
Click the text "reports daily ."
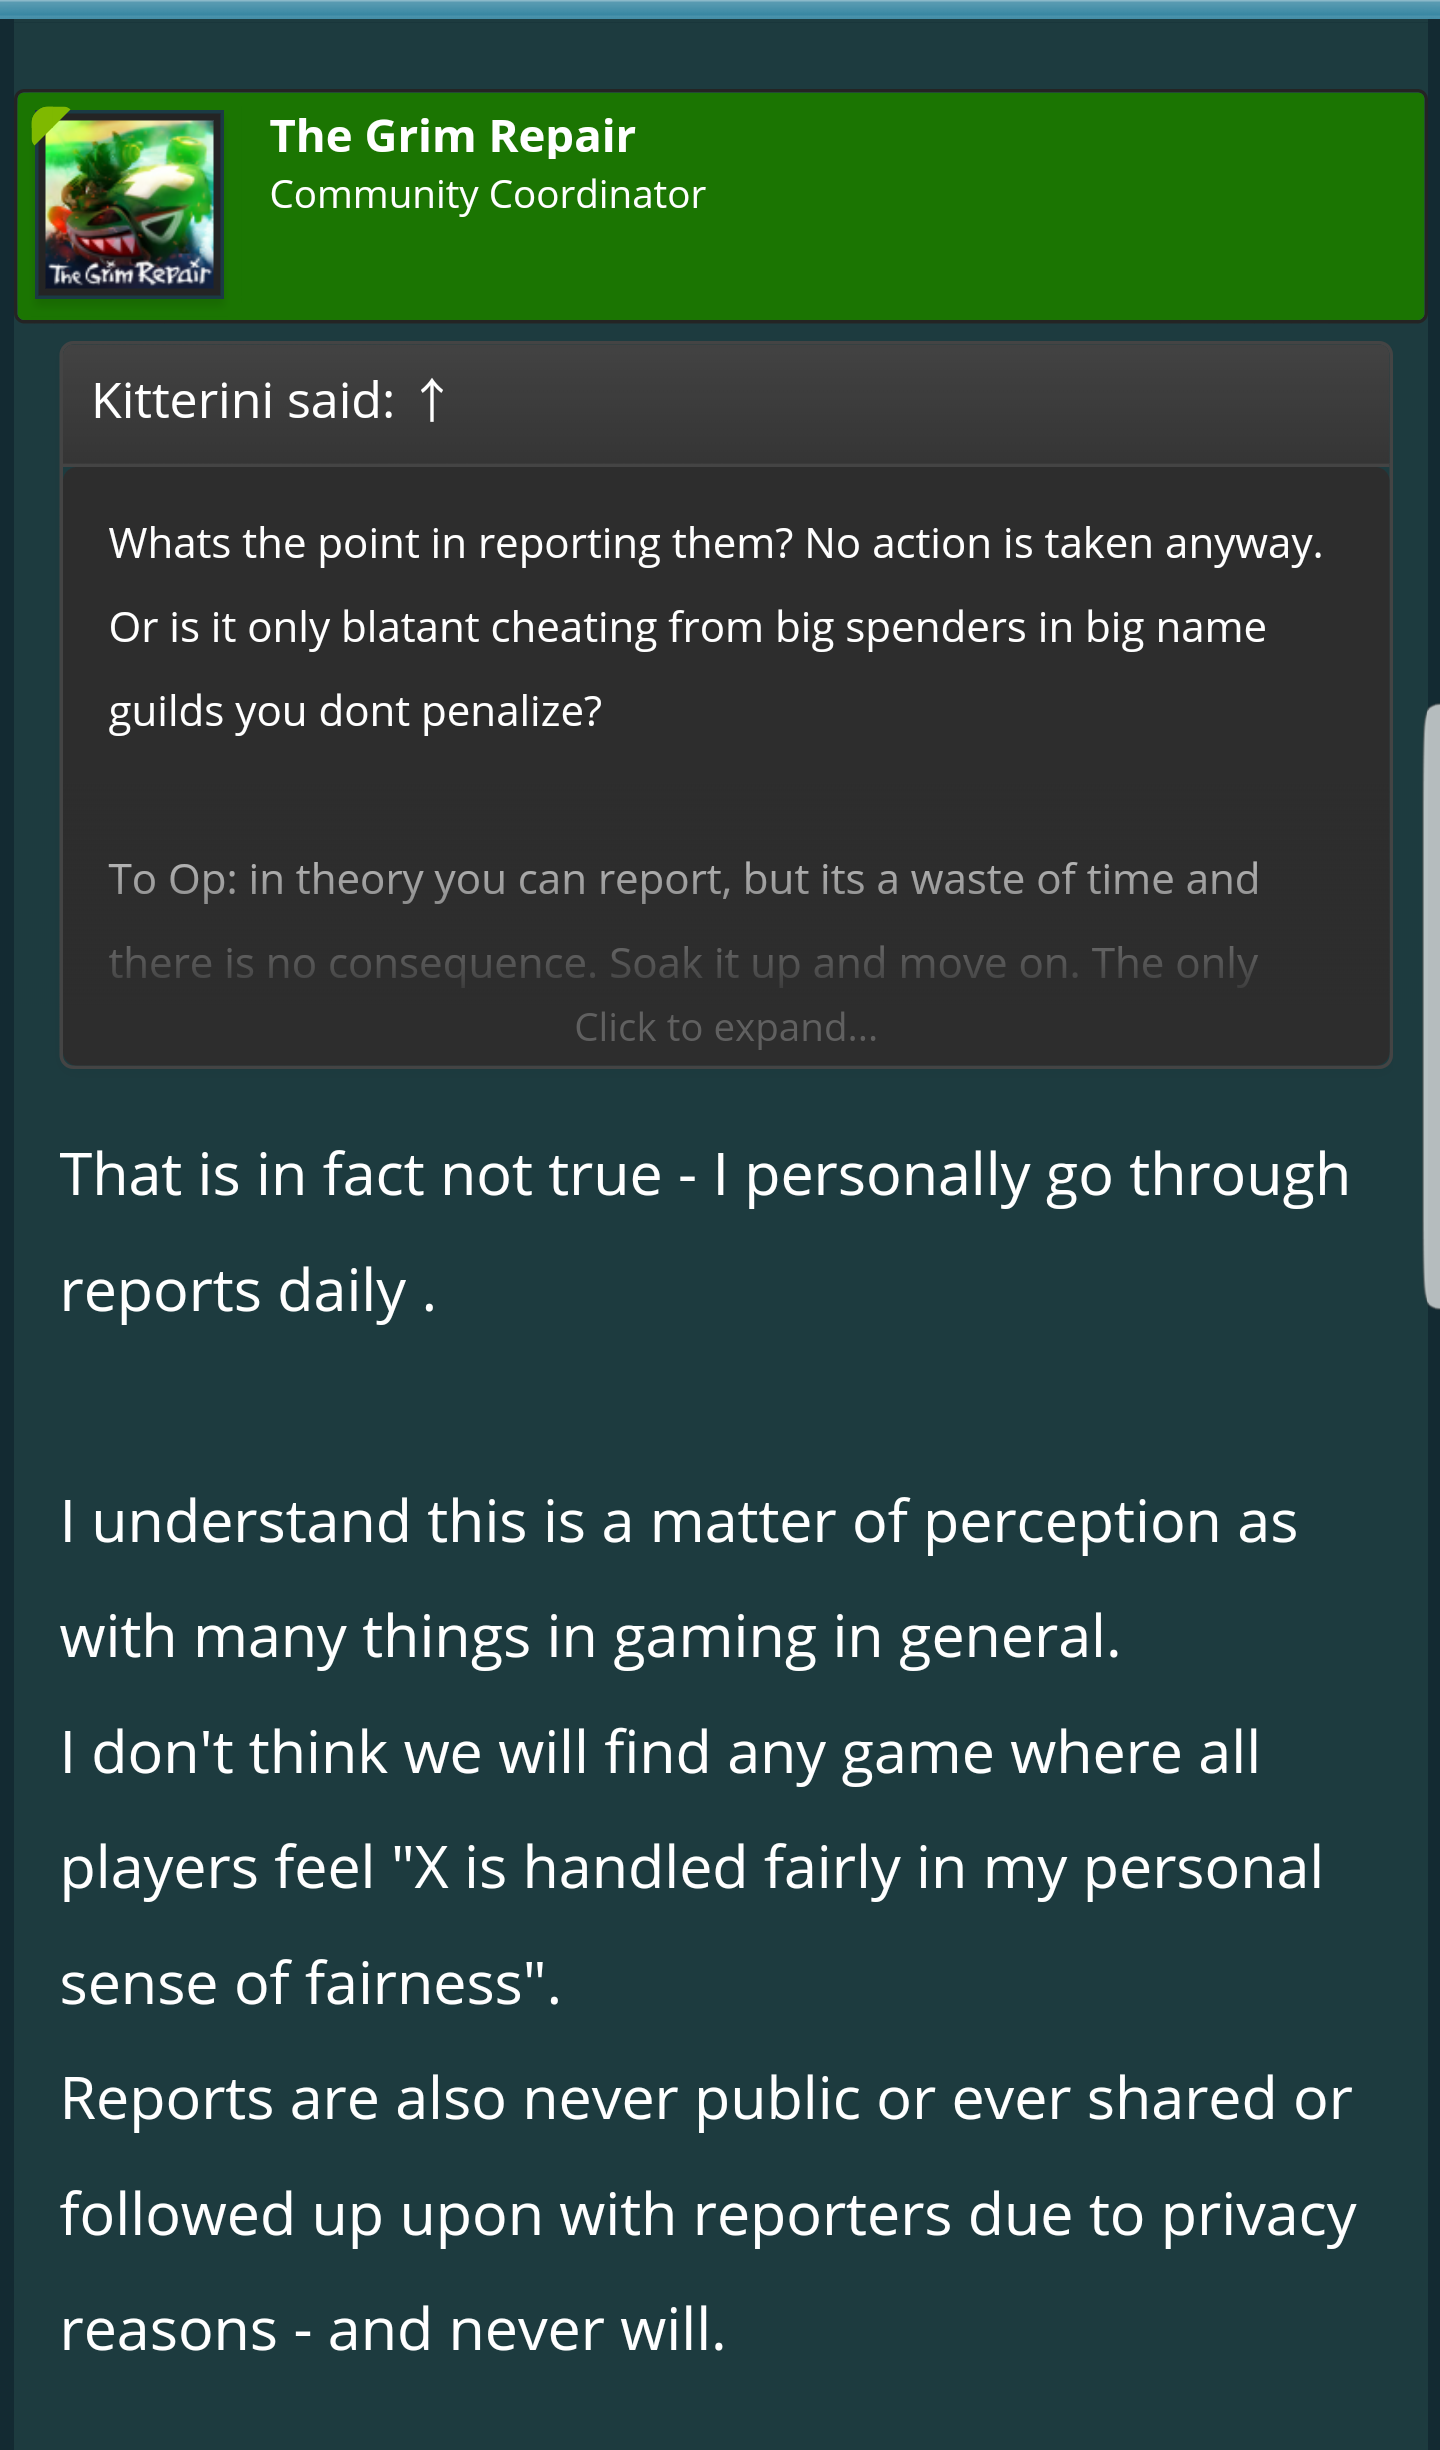248,1291
